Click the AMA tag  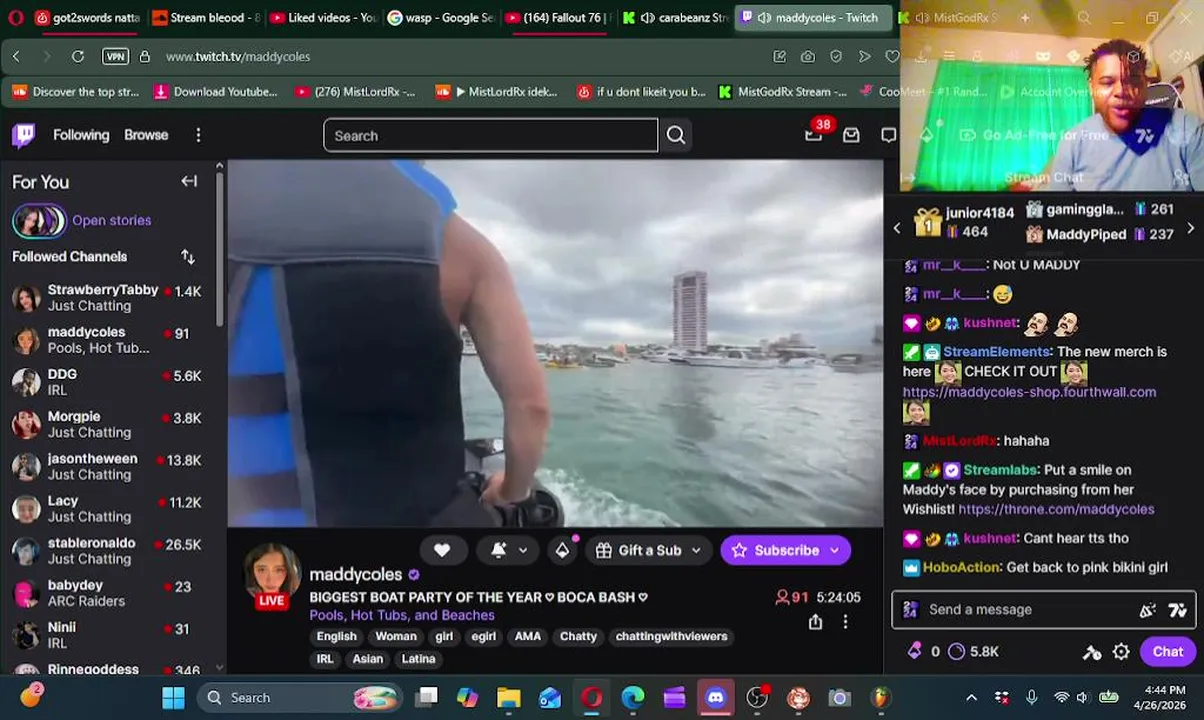coord(527,637)
